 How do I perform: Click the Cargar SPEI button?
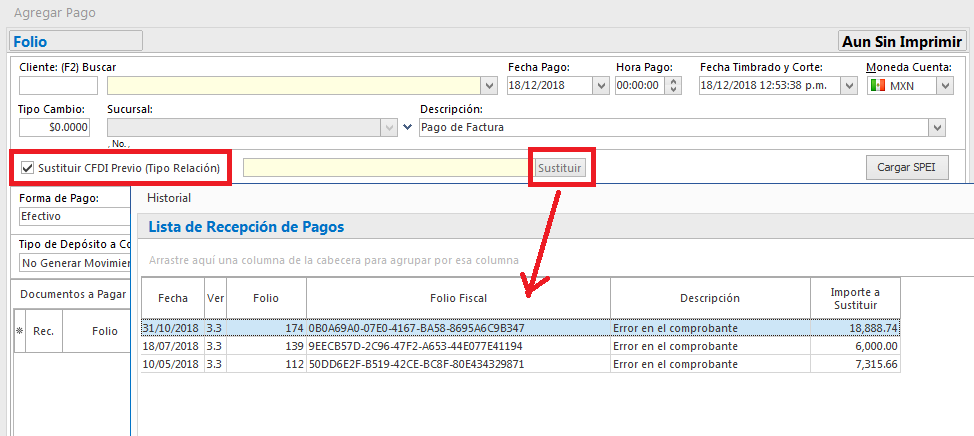(906, 168)
